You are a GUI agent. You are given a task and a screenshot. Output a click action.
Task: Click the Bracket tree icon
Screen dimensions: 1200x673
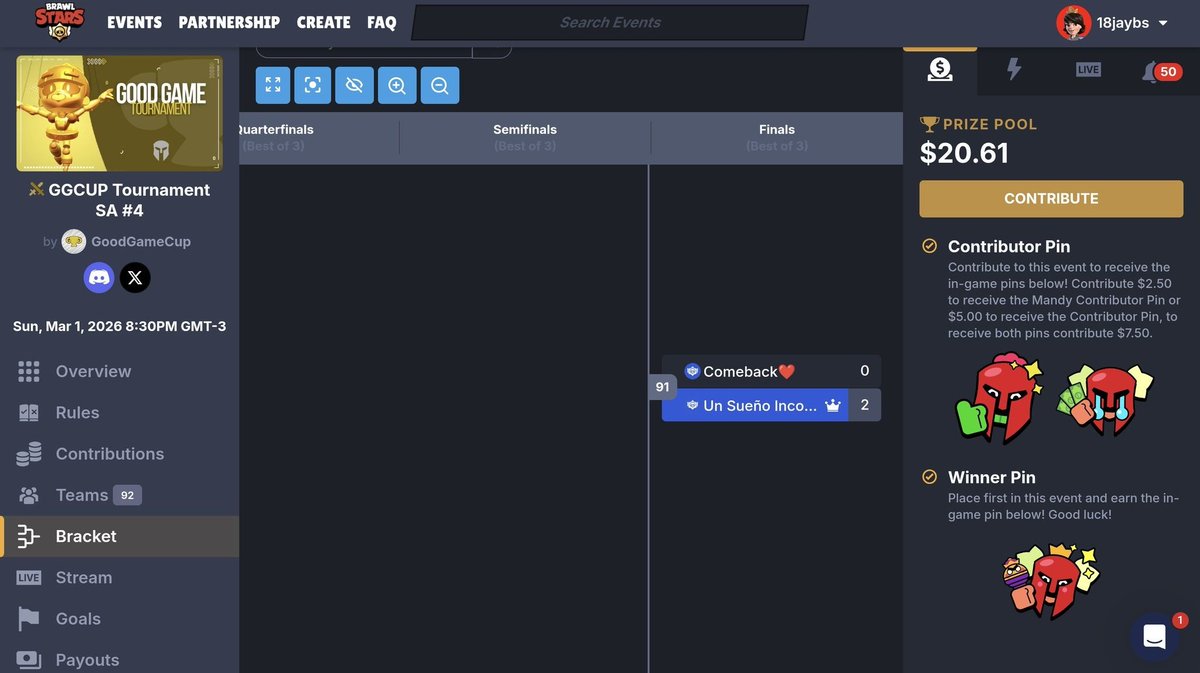pos(29,536)
